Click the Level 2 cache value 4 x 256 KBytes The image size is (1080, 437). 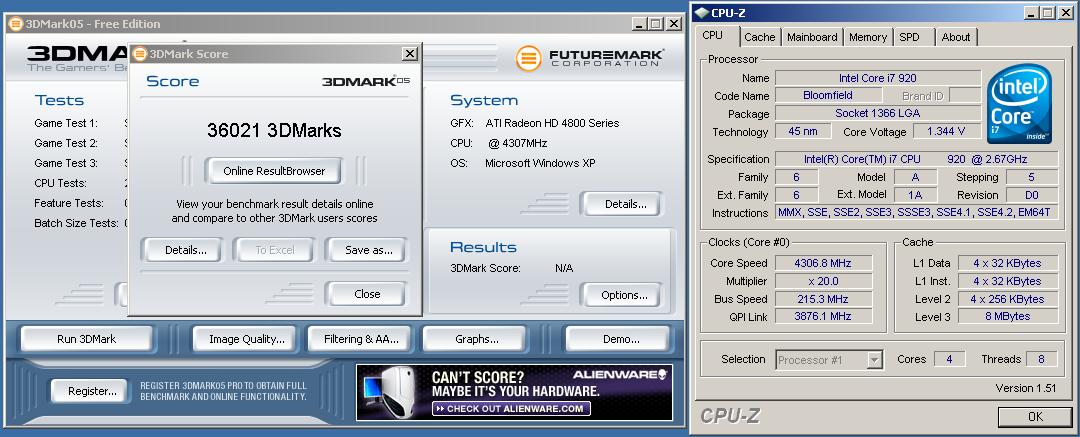click(1007, 299)
